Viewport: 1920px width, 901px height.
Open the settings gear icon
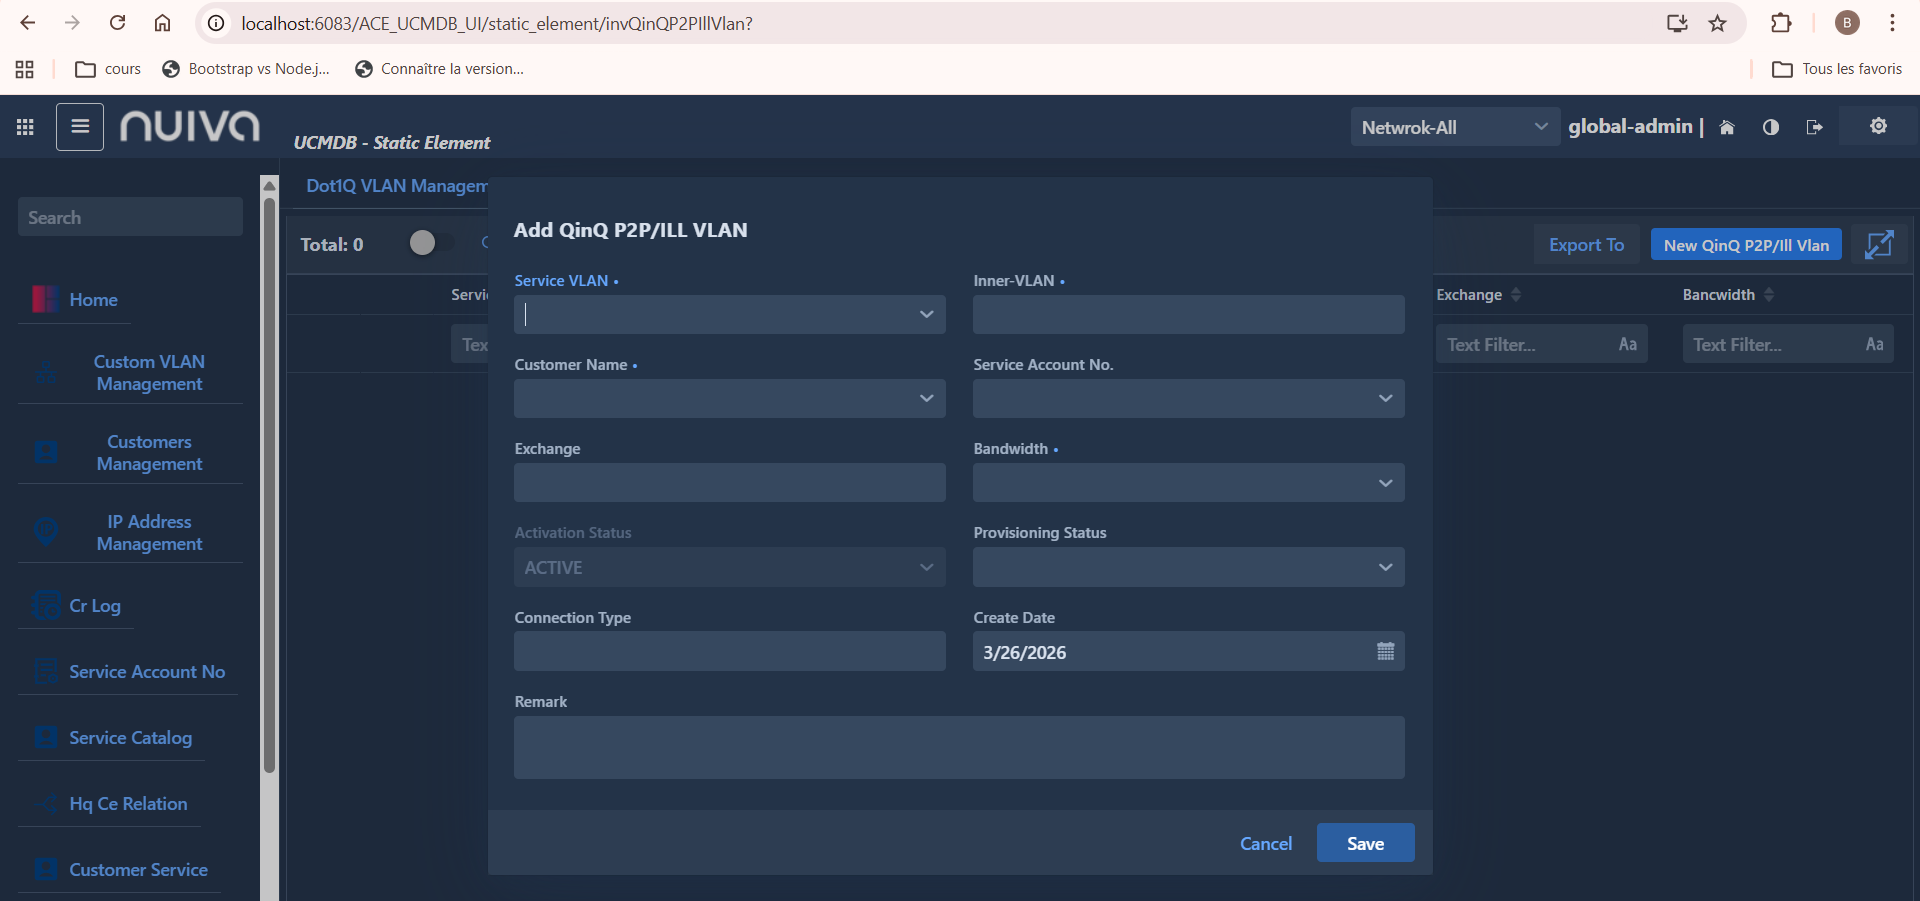pyautogui.click(x=1879, y=126)
